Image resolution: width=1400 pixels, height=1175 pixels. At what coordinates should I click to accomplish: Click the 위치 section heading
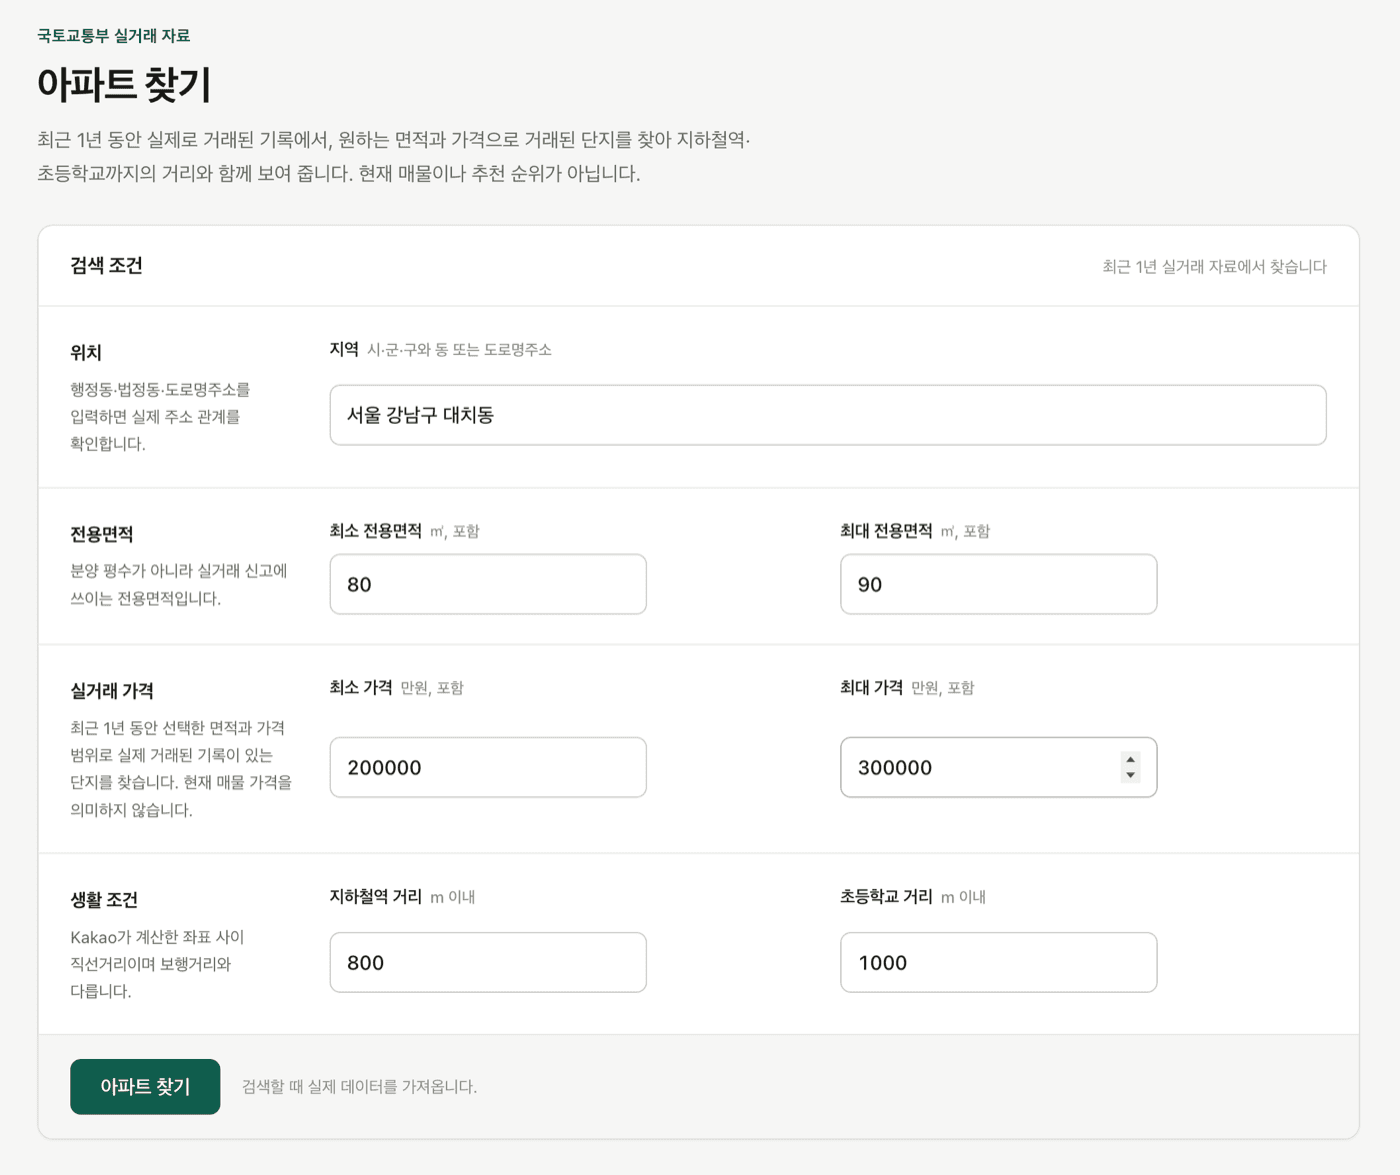(x=86, y=352)
